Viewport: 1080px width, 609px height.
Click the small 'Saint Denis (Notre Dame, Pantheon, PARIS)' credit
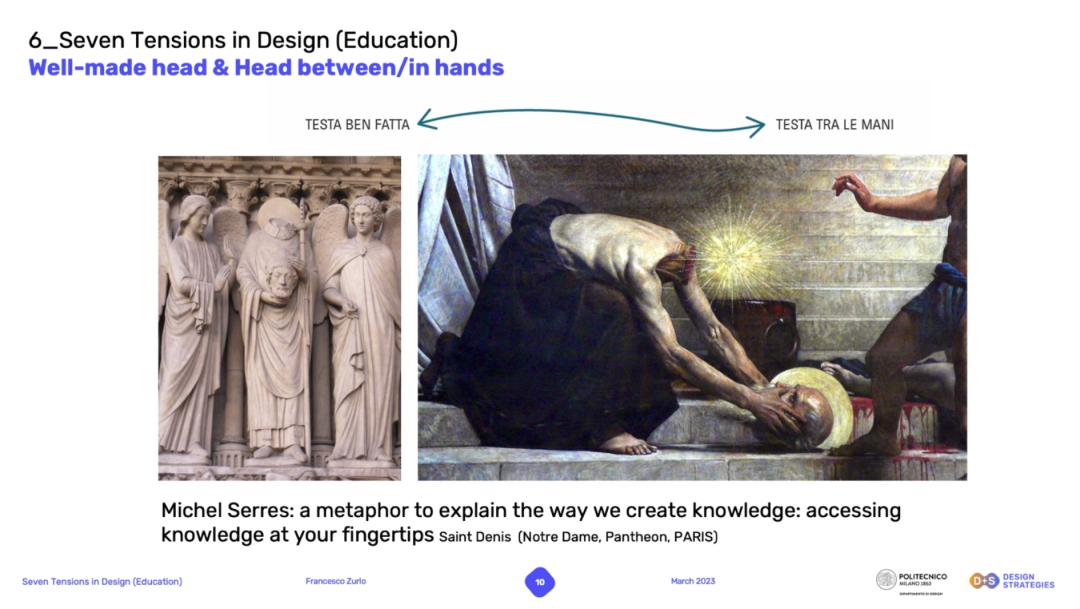[x=578, y=537]
